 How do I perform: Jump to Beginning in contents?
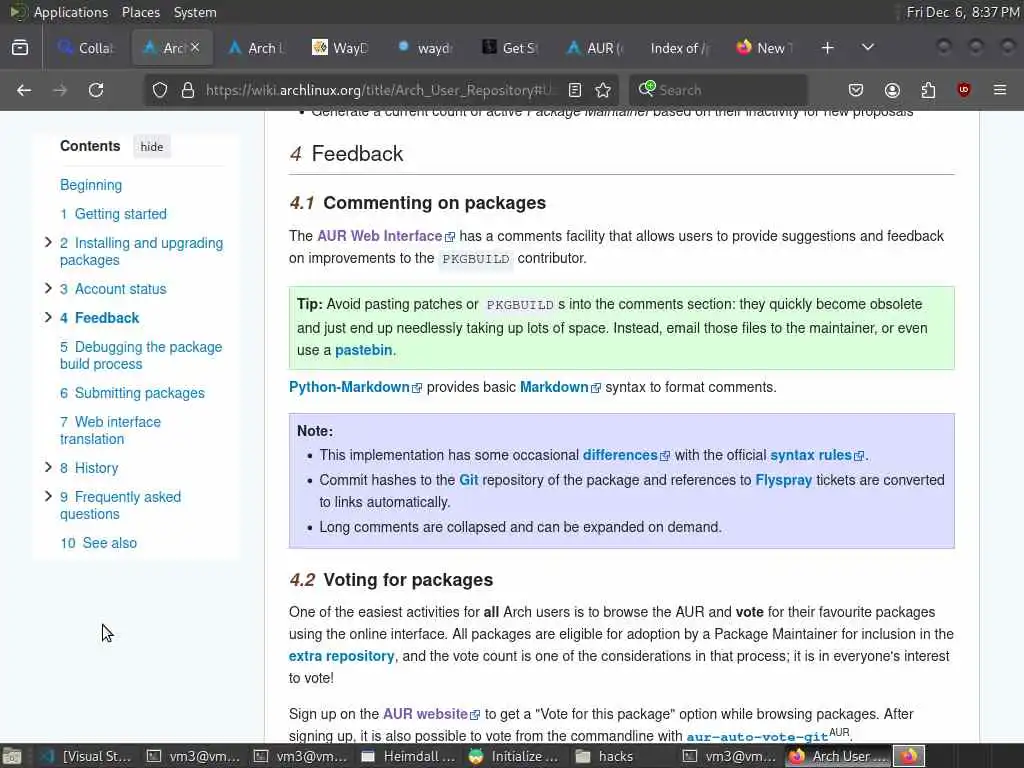point(91,185)
